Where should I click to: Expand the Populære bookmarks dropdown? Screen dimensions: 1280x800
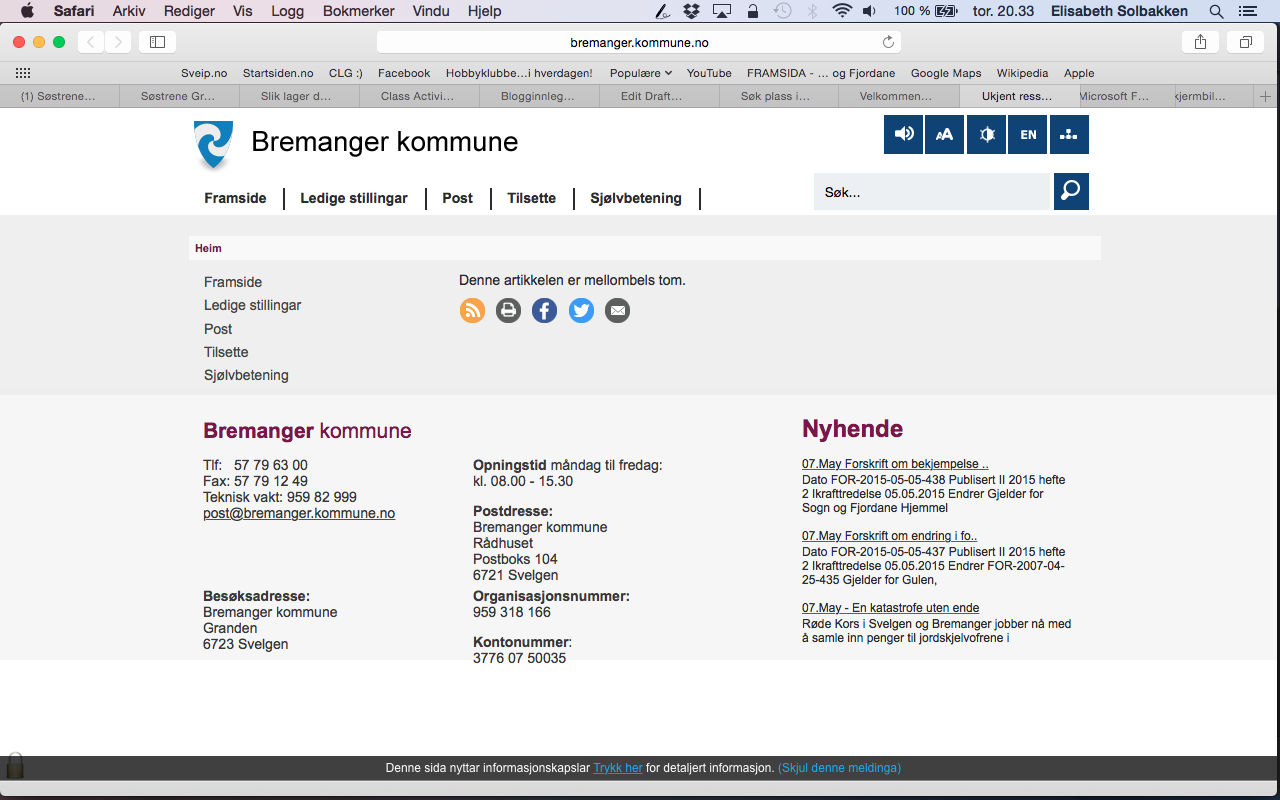click(640, 73)
